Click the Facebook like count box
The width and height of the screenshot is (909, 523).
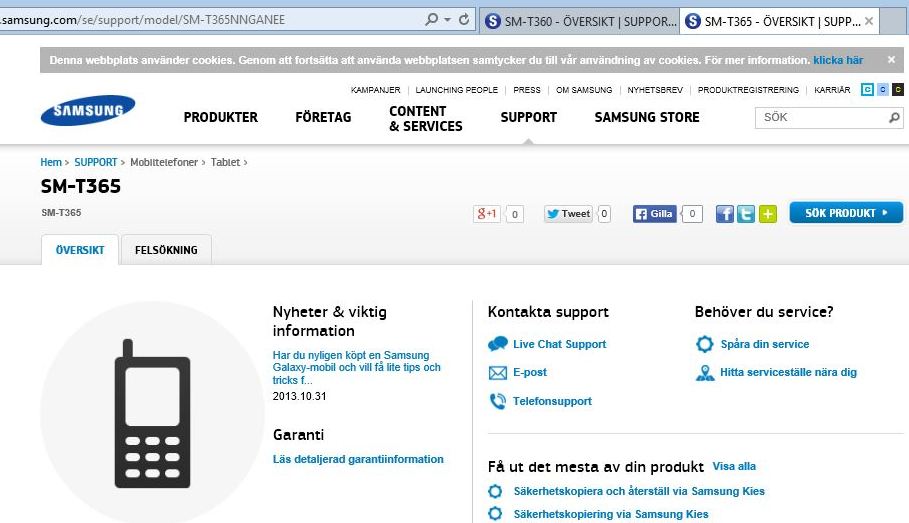(x=692, y=213)
